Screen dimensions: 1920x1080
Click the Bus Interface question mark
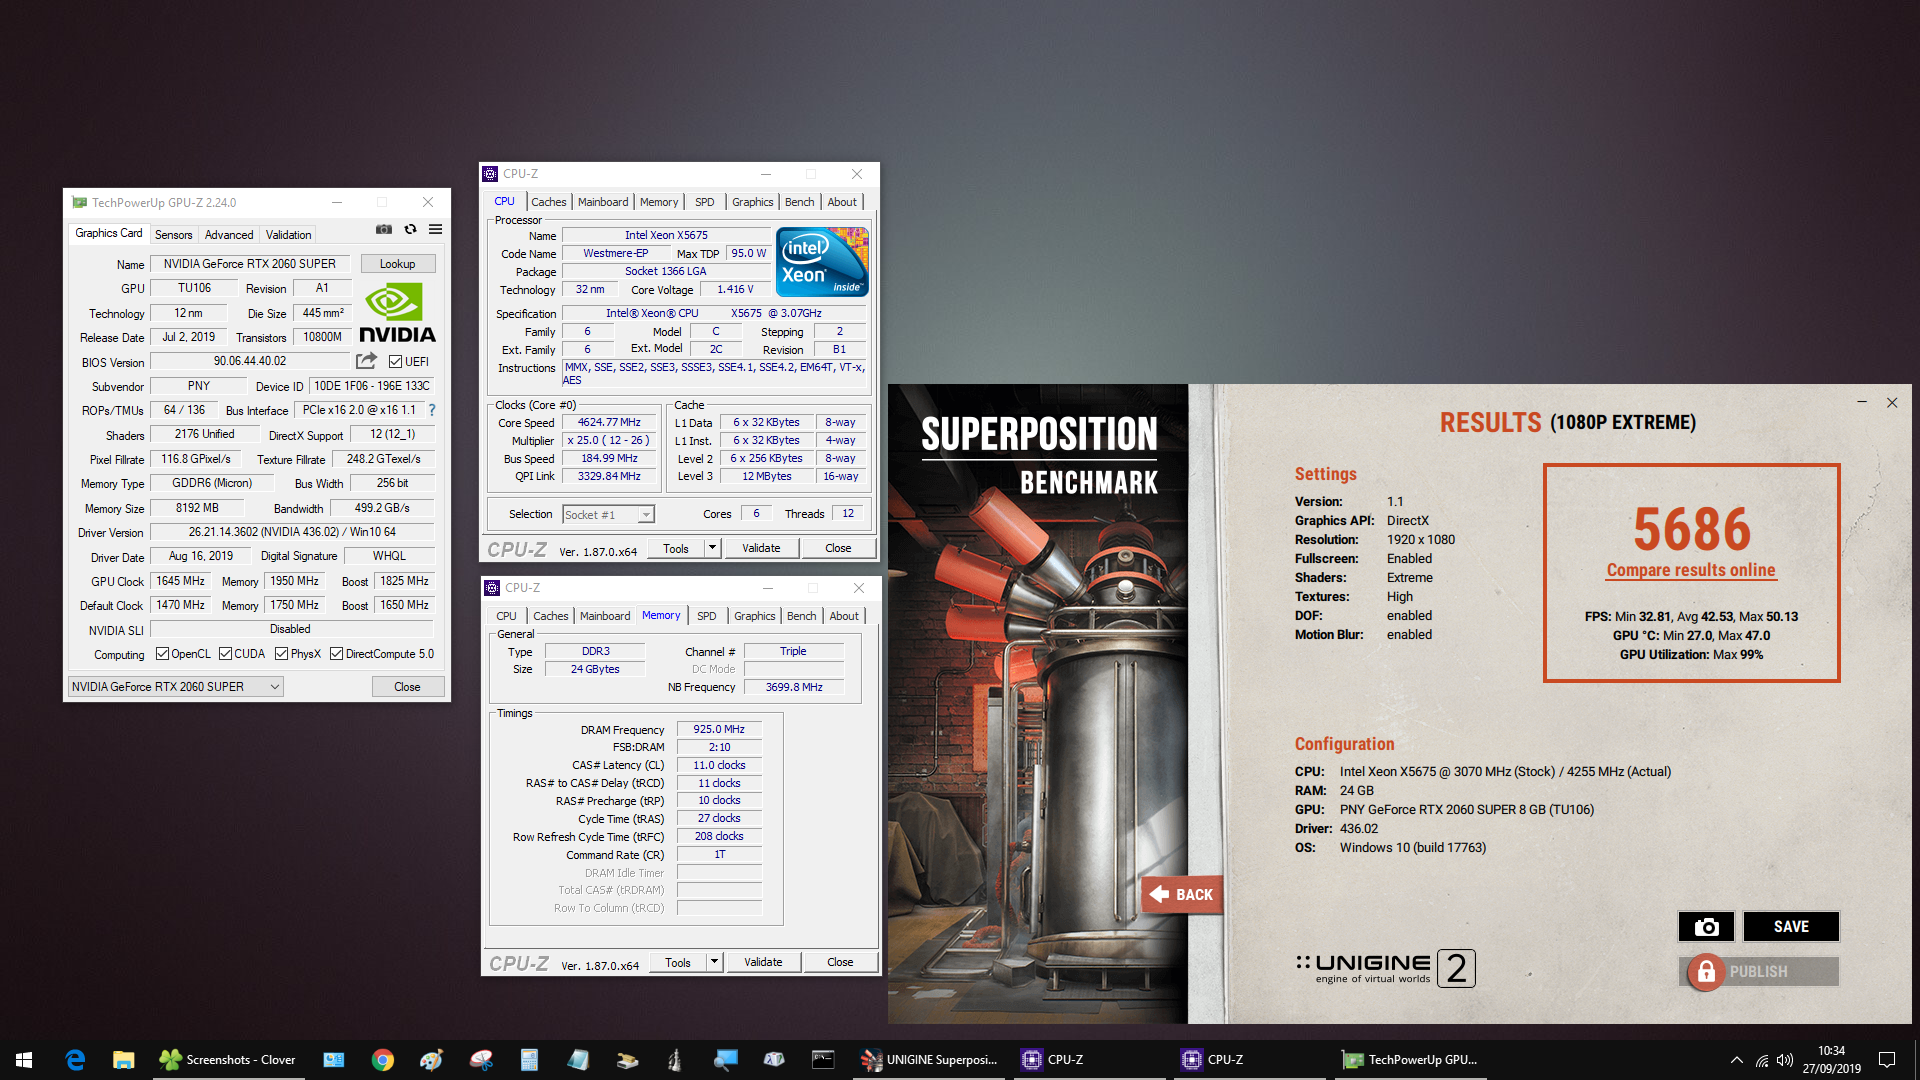point(432,410)
